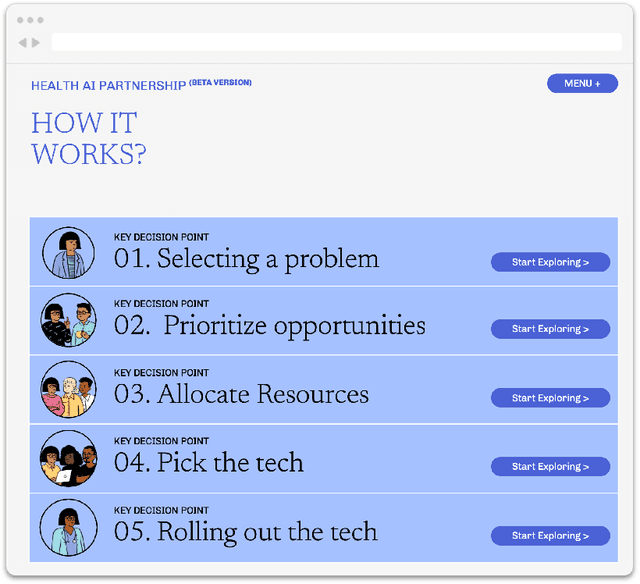The height and width of the screenshot is (584, 640).
Task: Select the '01. Selecting a problem' heading
Action: tap(246, 259)
